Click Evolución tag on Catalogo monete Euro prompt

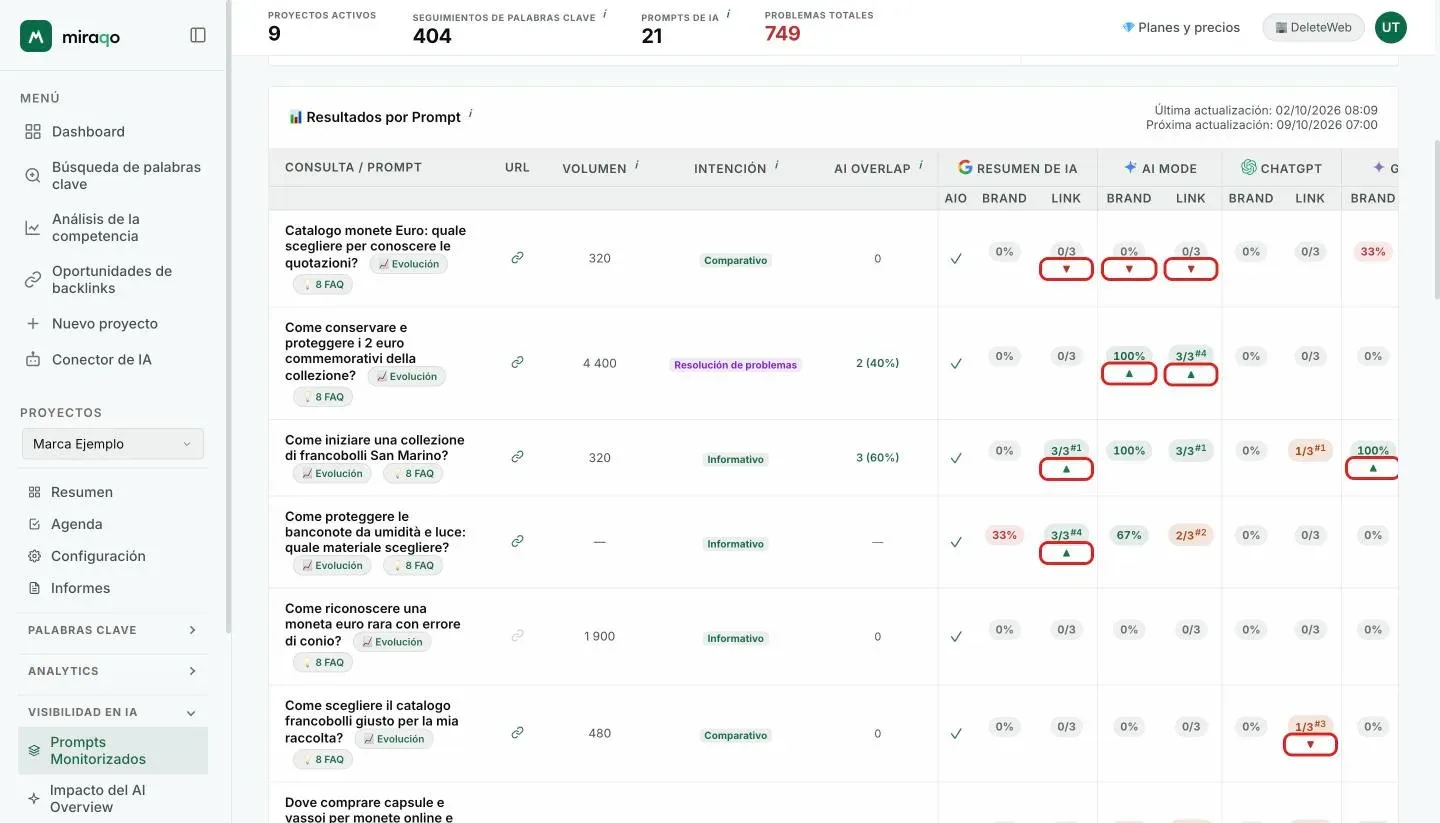(408, 264)
